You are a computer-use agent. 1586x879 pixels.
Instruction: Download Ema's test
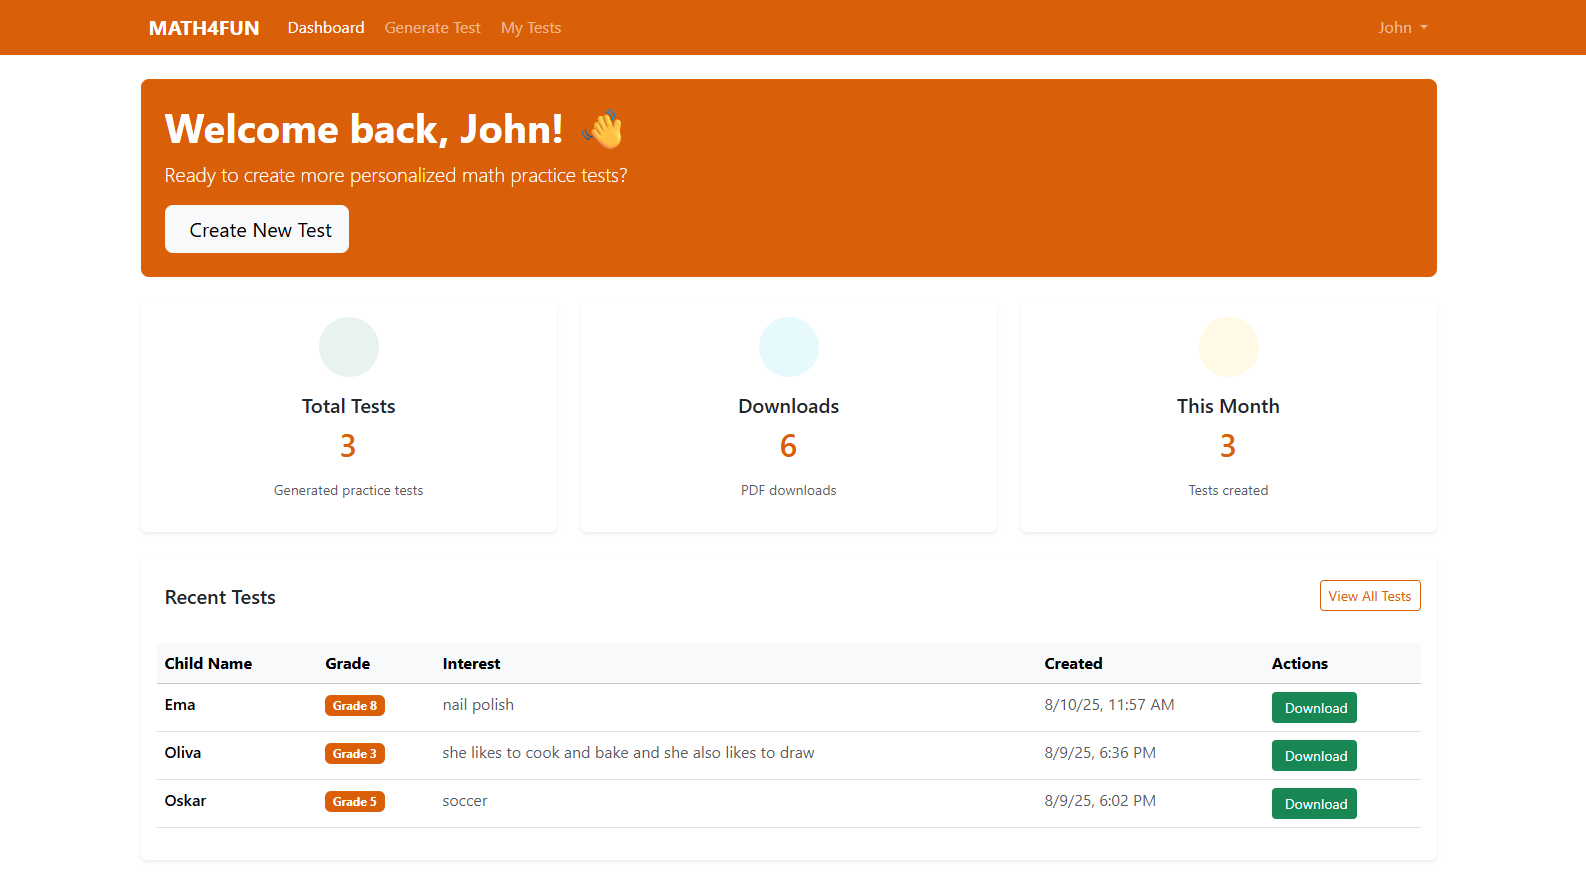pos(1314,708)
